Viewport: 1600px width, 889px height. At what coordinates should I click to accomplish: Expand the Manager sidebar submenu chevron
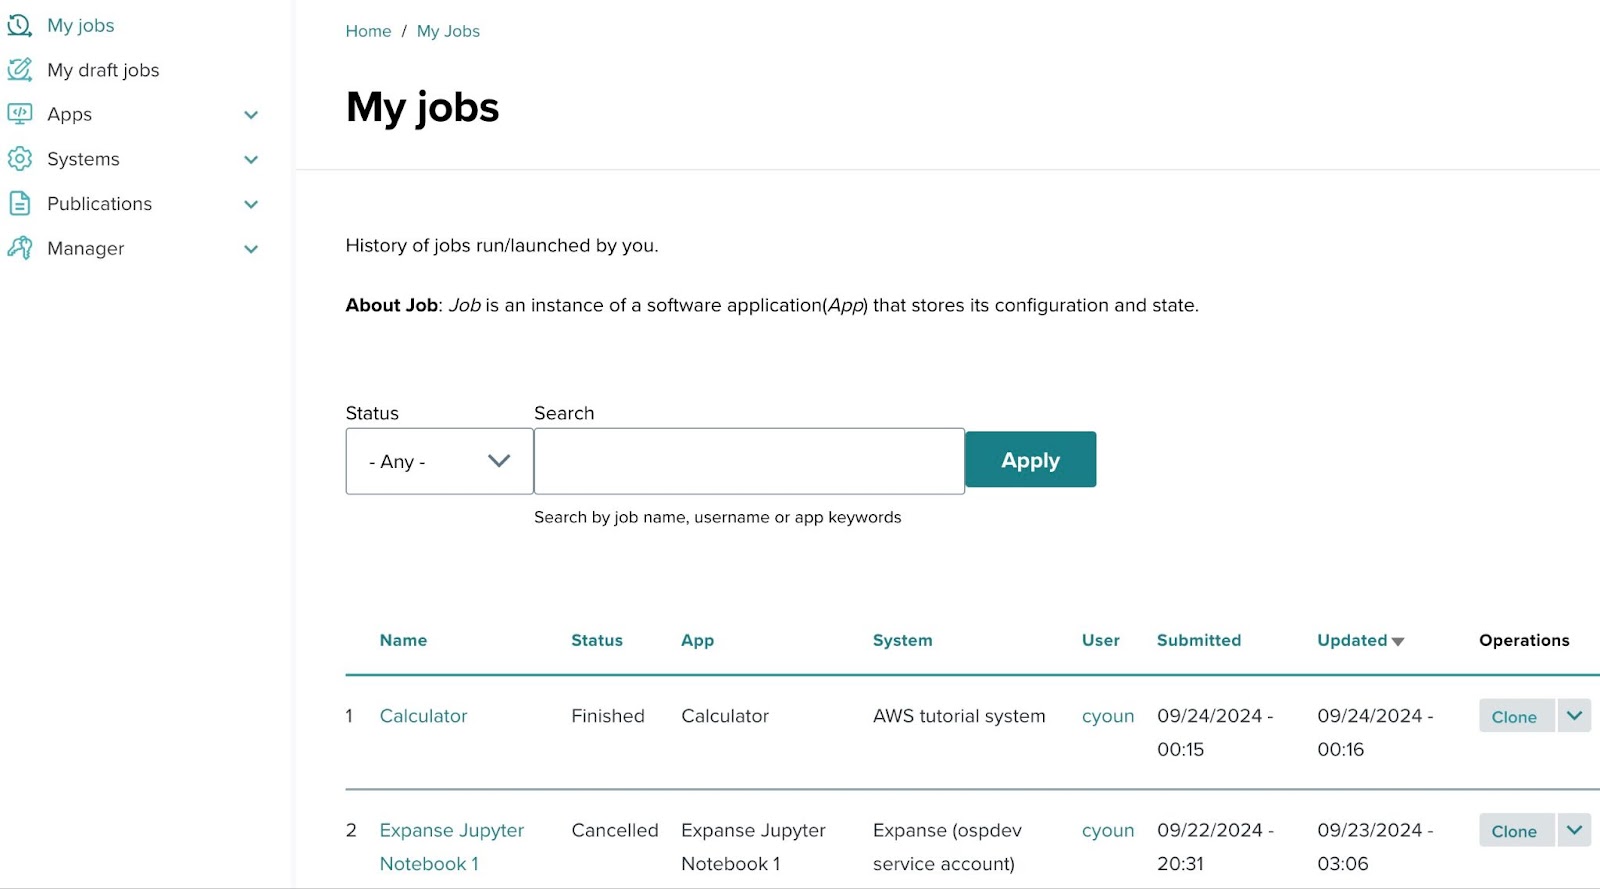point(251,249)
